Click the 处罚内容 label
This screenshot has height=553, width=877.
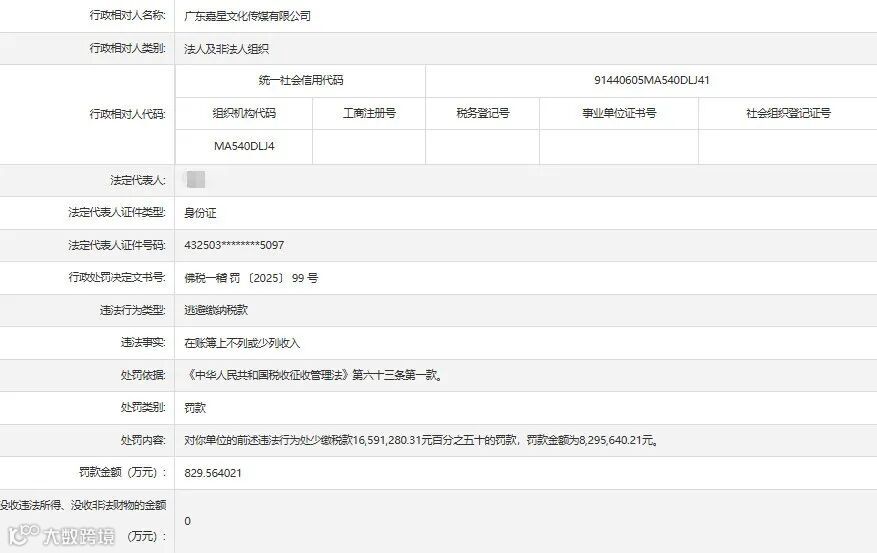click(143, 441)
